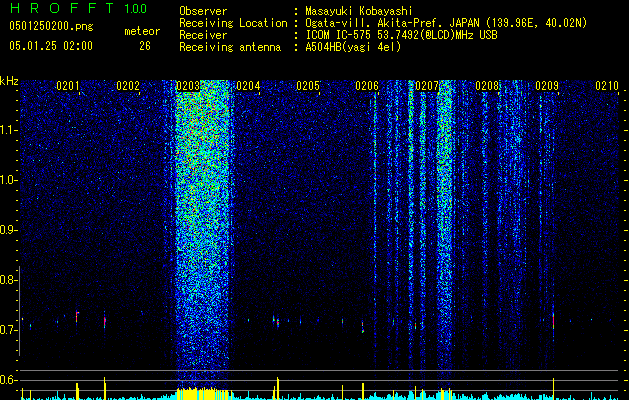Click the HROFFT program title
The image size is (629, 400).
(62, 8)
